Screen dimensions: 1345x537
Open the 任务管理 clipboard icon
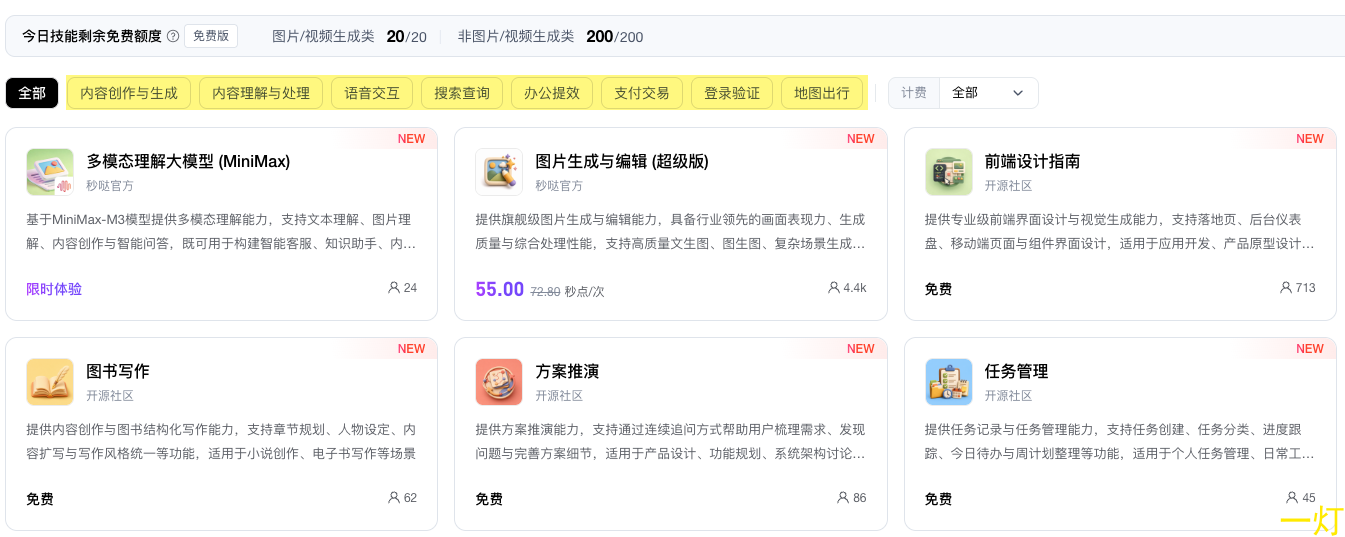pyautogui.click(x=949, y=382)
